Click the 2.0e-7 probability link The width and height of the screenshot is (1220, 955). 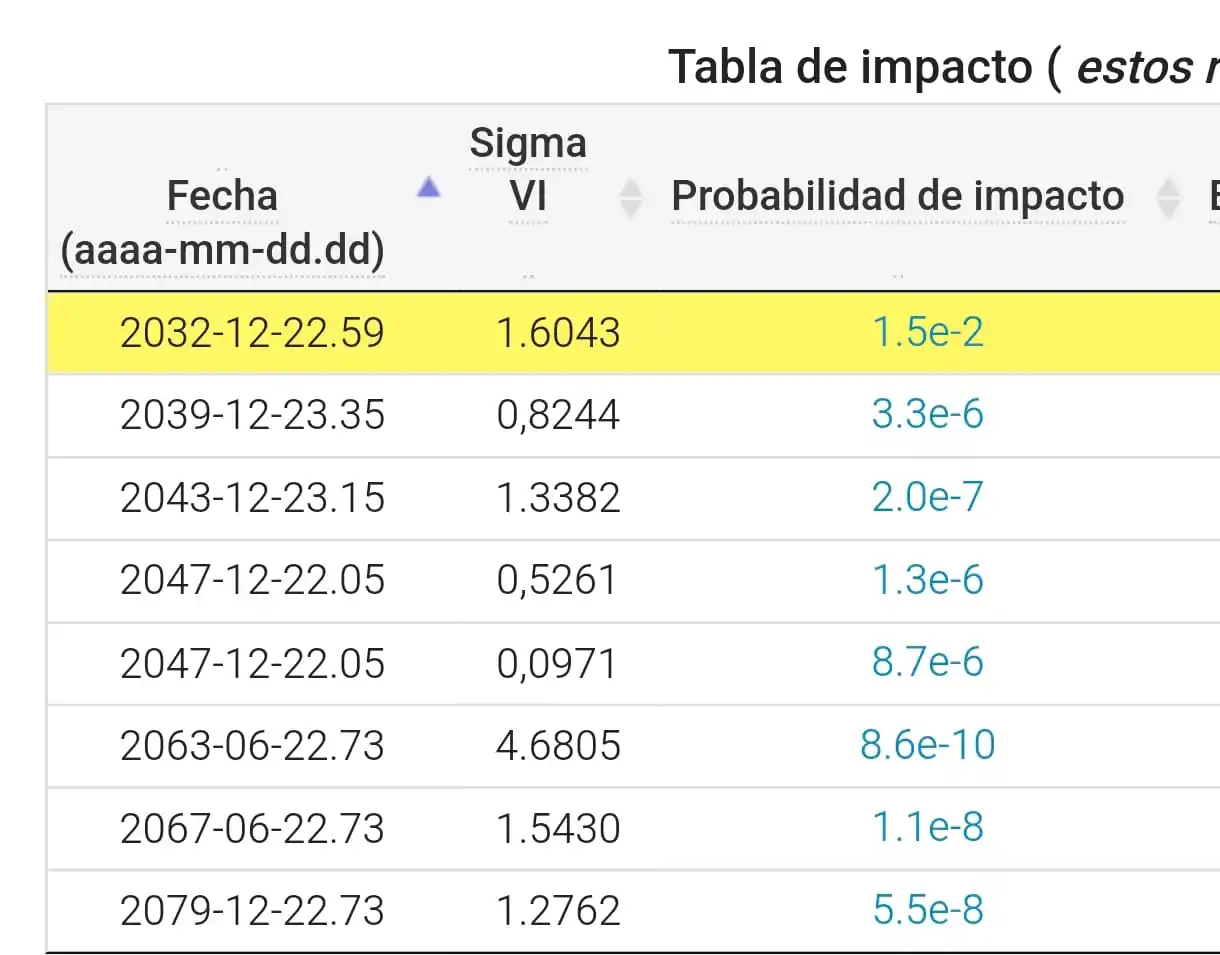pos(928,497)
